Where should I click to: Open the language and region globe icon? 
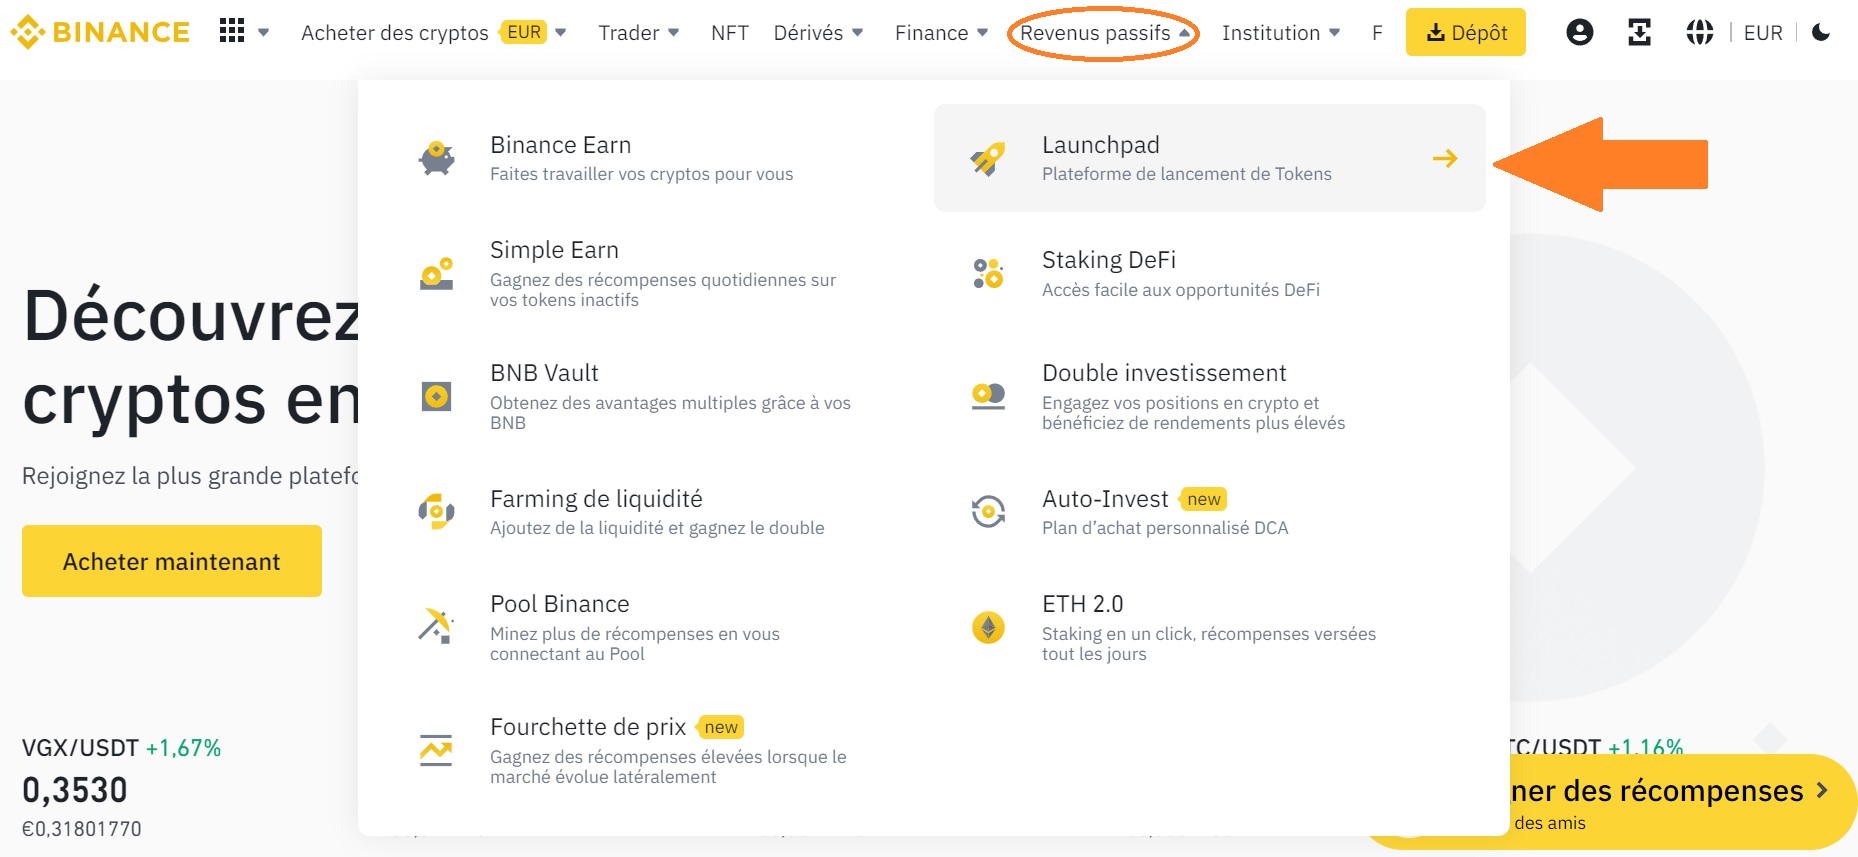(x=1698, y=31)
